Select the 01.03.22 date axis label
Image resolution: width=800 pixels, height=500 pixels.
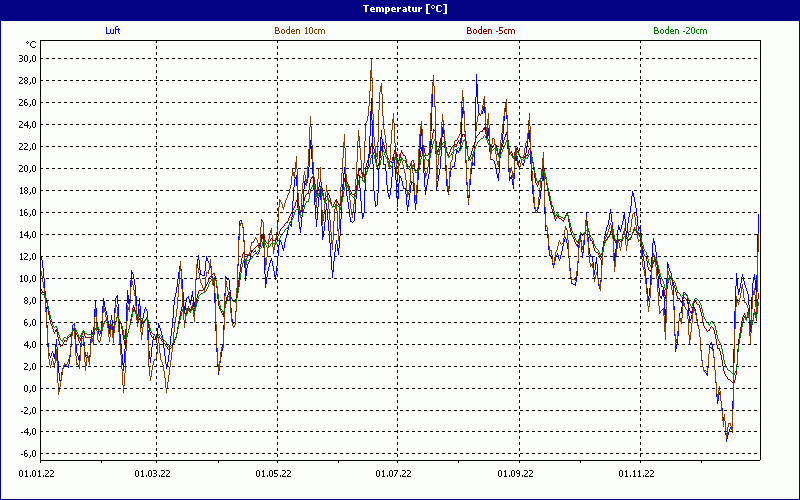tap(154, 473)
